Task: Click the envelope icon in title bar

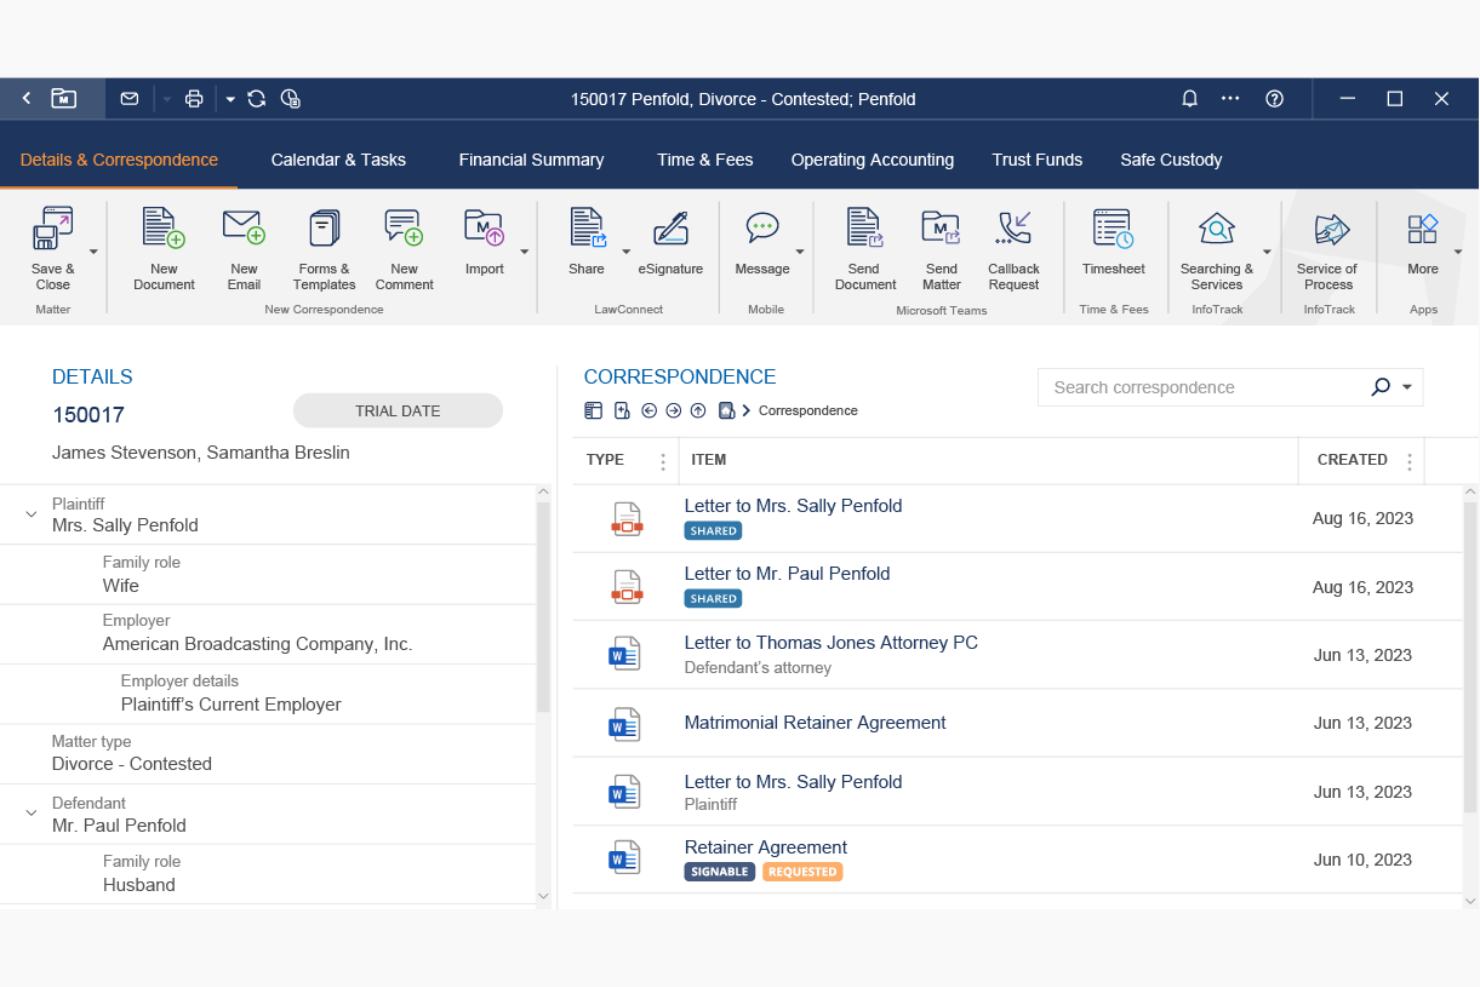Action: (129, 98)
